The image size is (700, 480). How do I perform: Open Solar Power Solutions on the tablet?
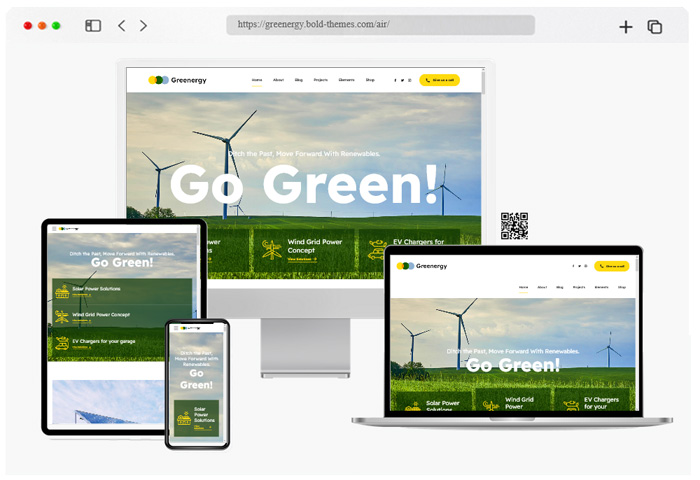click(x=122, y=291)
